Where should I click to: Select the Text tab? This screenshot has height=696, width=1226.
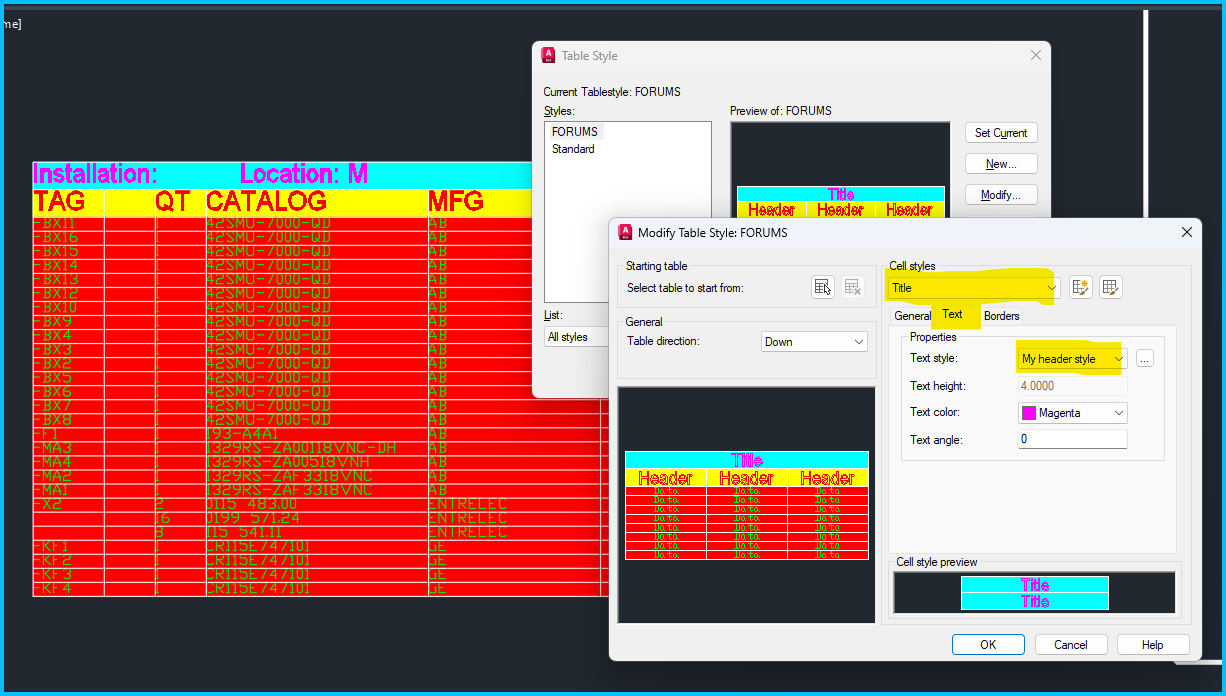pos(953,315)
